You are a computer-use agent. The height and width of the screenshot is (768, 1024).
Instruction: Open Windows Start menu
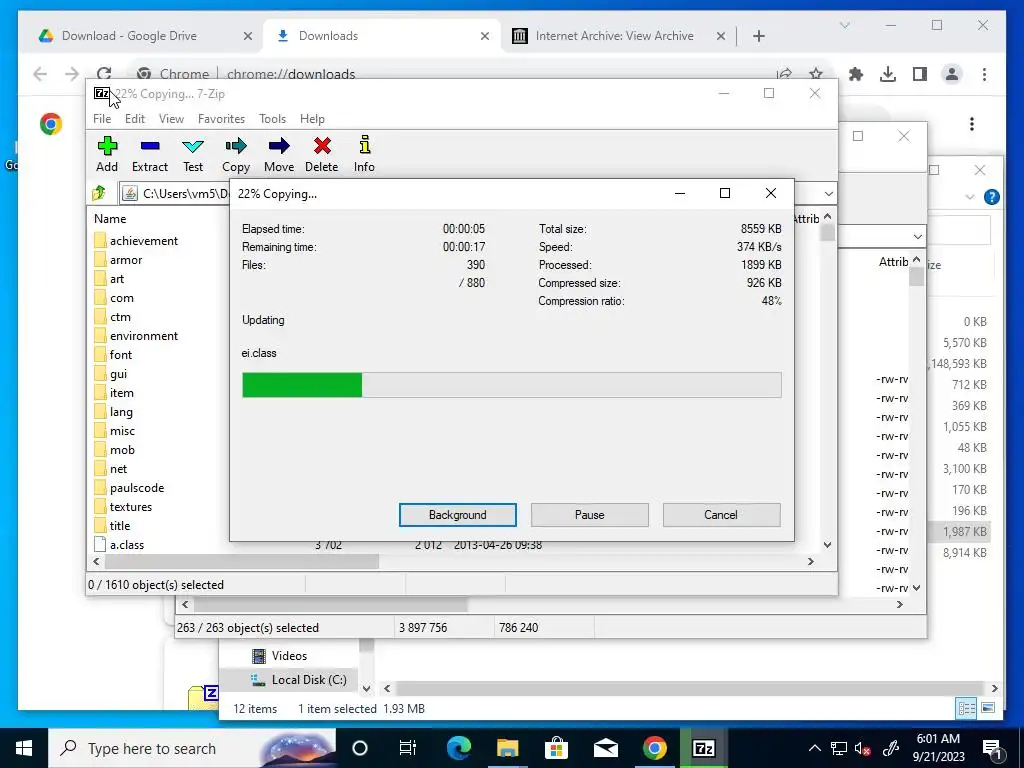point(24,748)
